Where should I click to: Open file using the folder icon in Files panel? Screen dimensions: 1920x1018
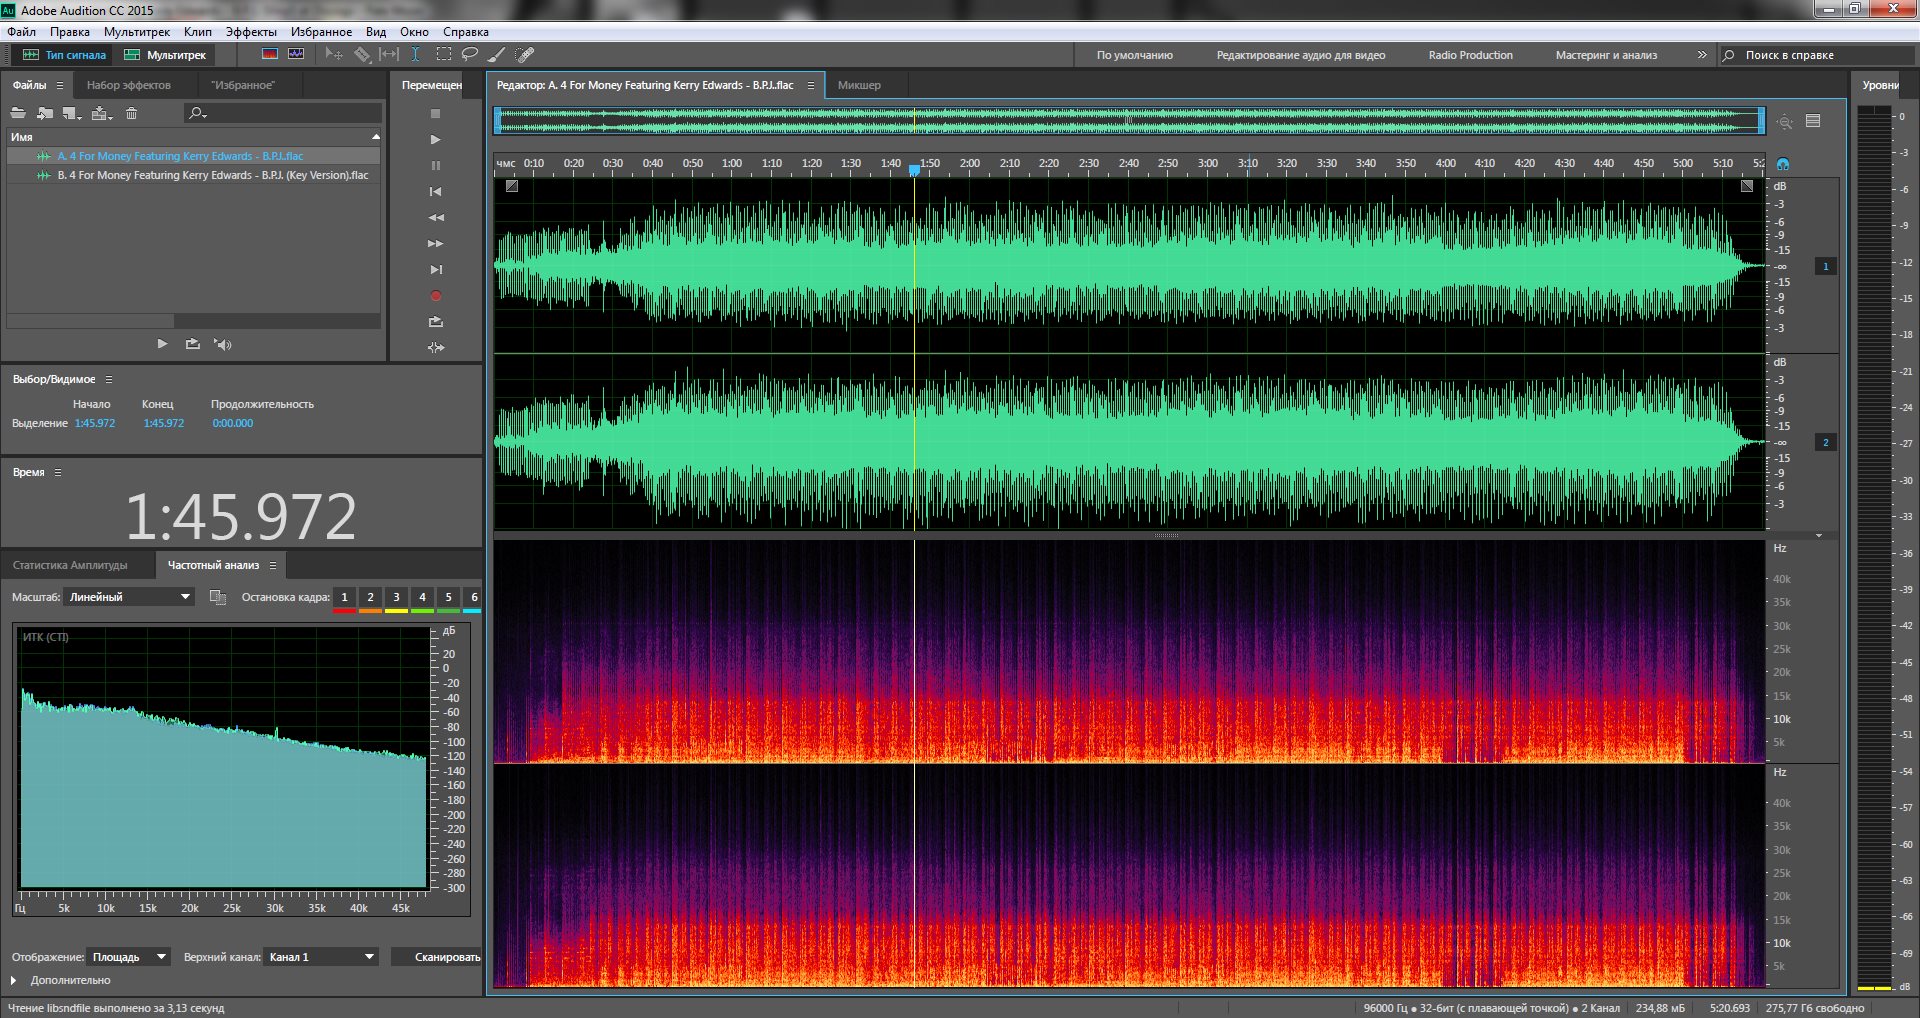tap(18, 113)
